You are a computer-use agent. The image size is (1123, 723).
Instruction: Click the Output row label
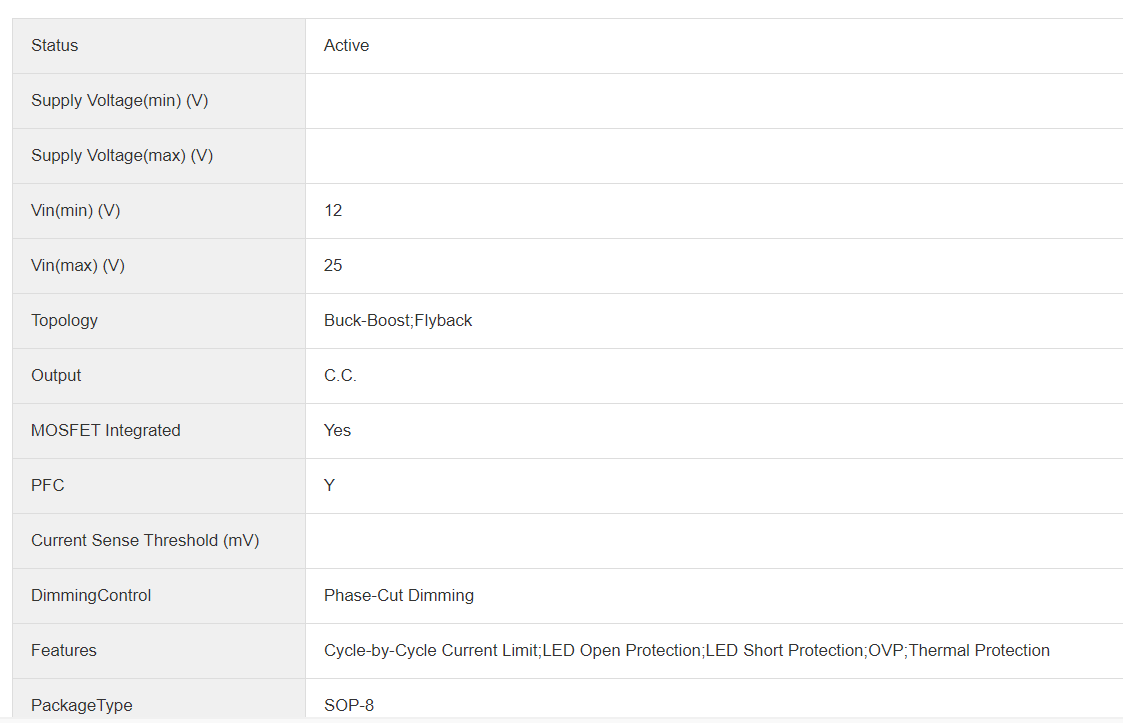pyautogui.click(x=56, y=376)
